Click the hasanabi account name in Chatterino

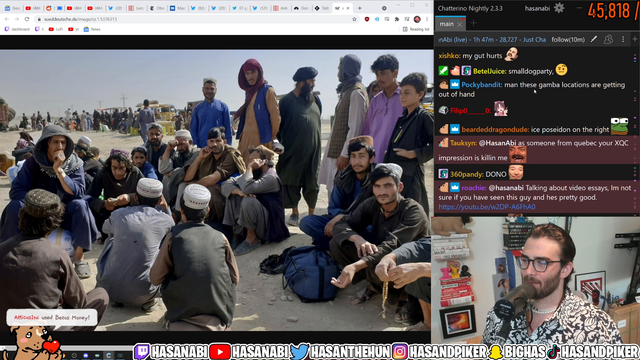pyautogui.click(x=537, y=8)
